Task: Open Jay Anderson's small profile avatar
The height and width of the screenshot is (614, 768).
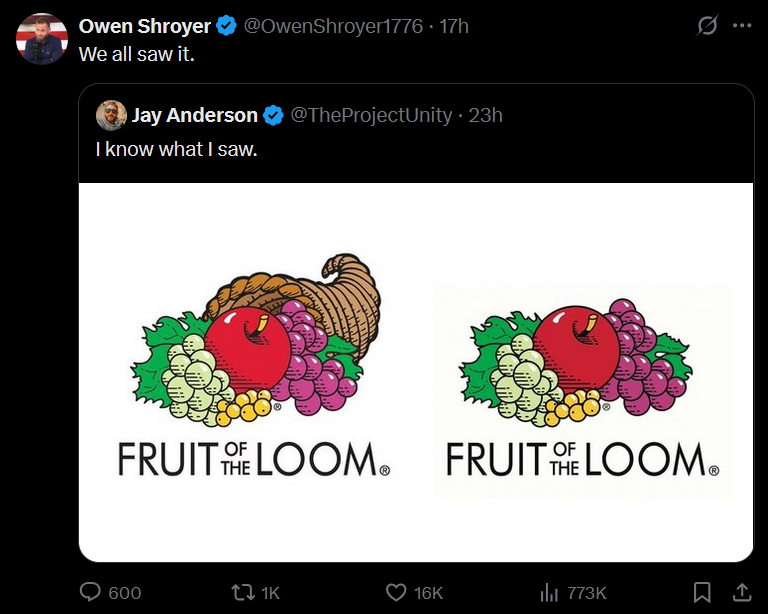Action: (x=110, y=115)
